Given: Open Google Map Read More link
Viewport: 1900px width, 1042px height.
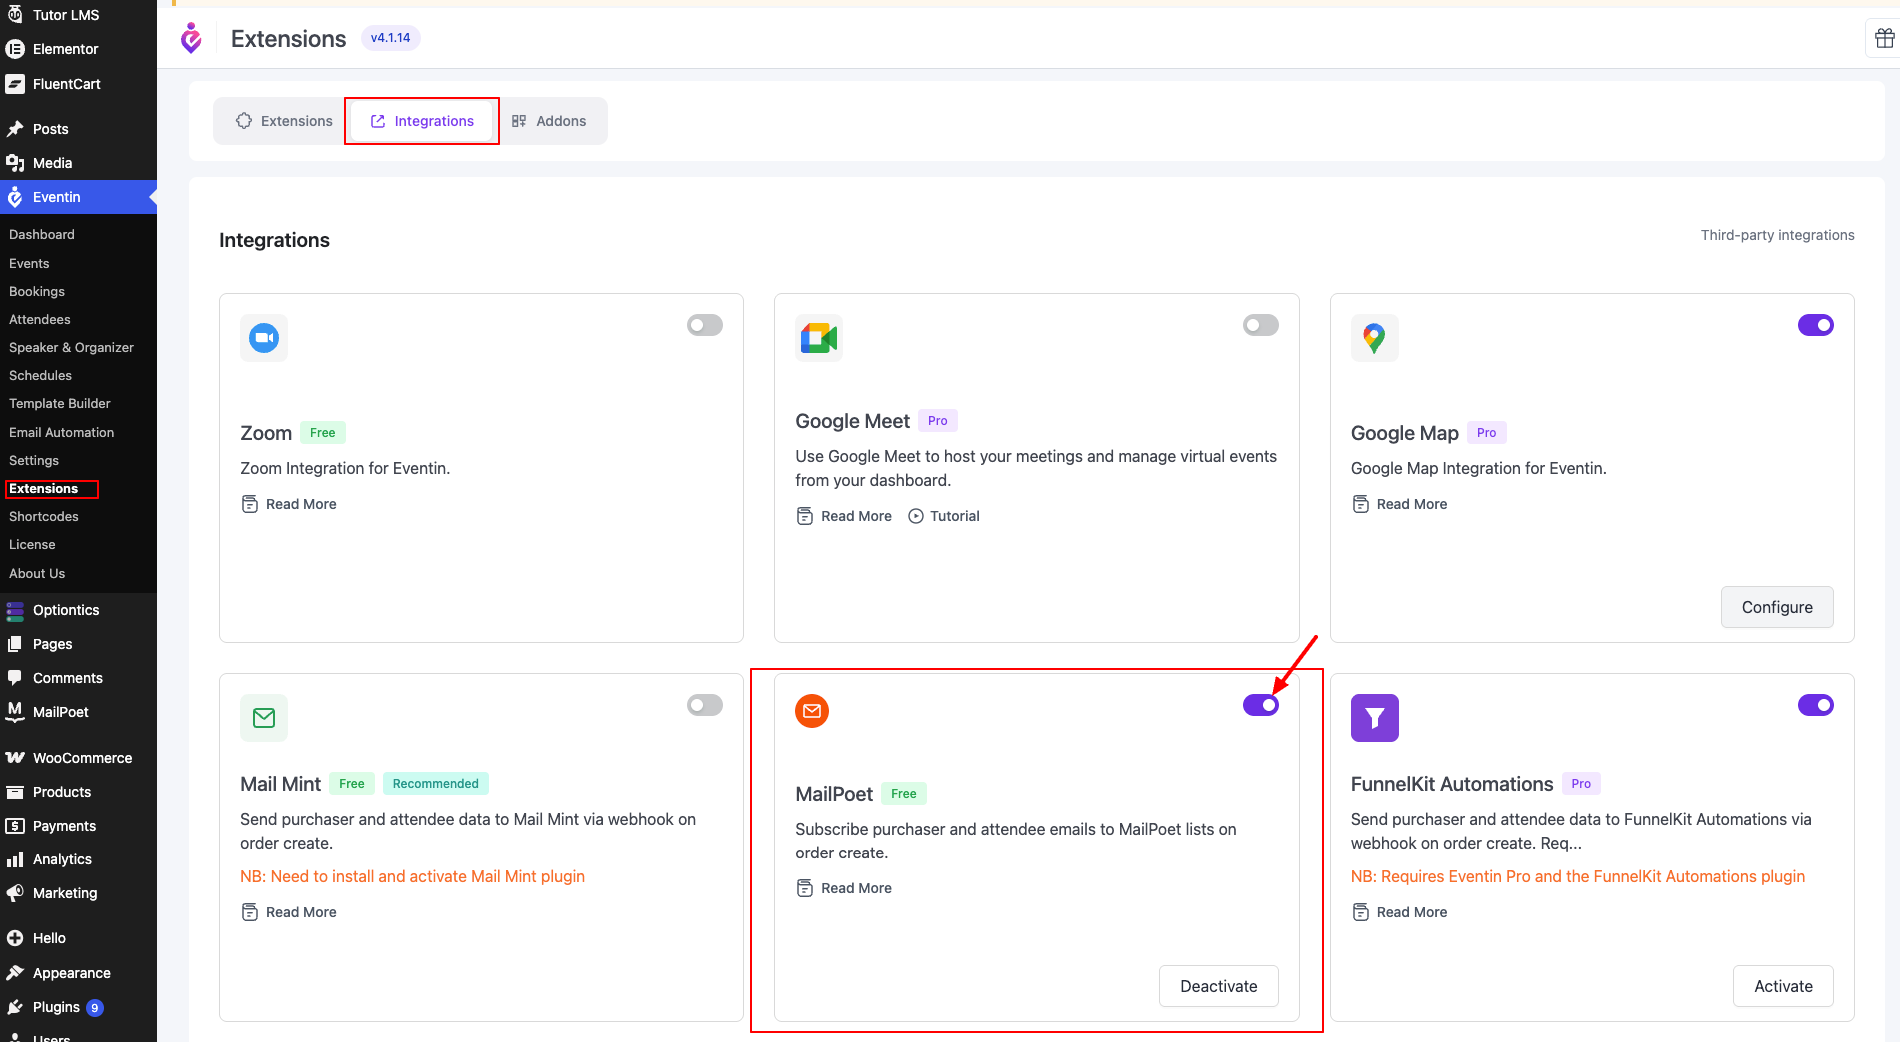Looking at the screenshot, I should click(x=1400, y=504).
